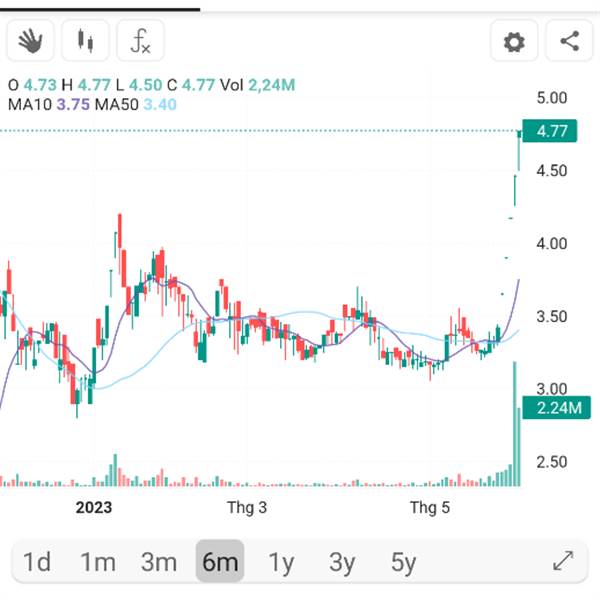600x600 pixels.
Task: Click the low price L 4.50
Action: 139,85
